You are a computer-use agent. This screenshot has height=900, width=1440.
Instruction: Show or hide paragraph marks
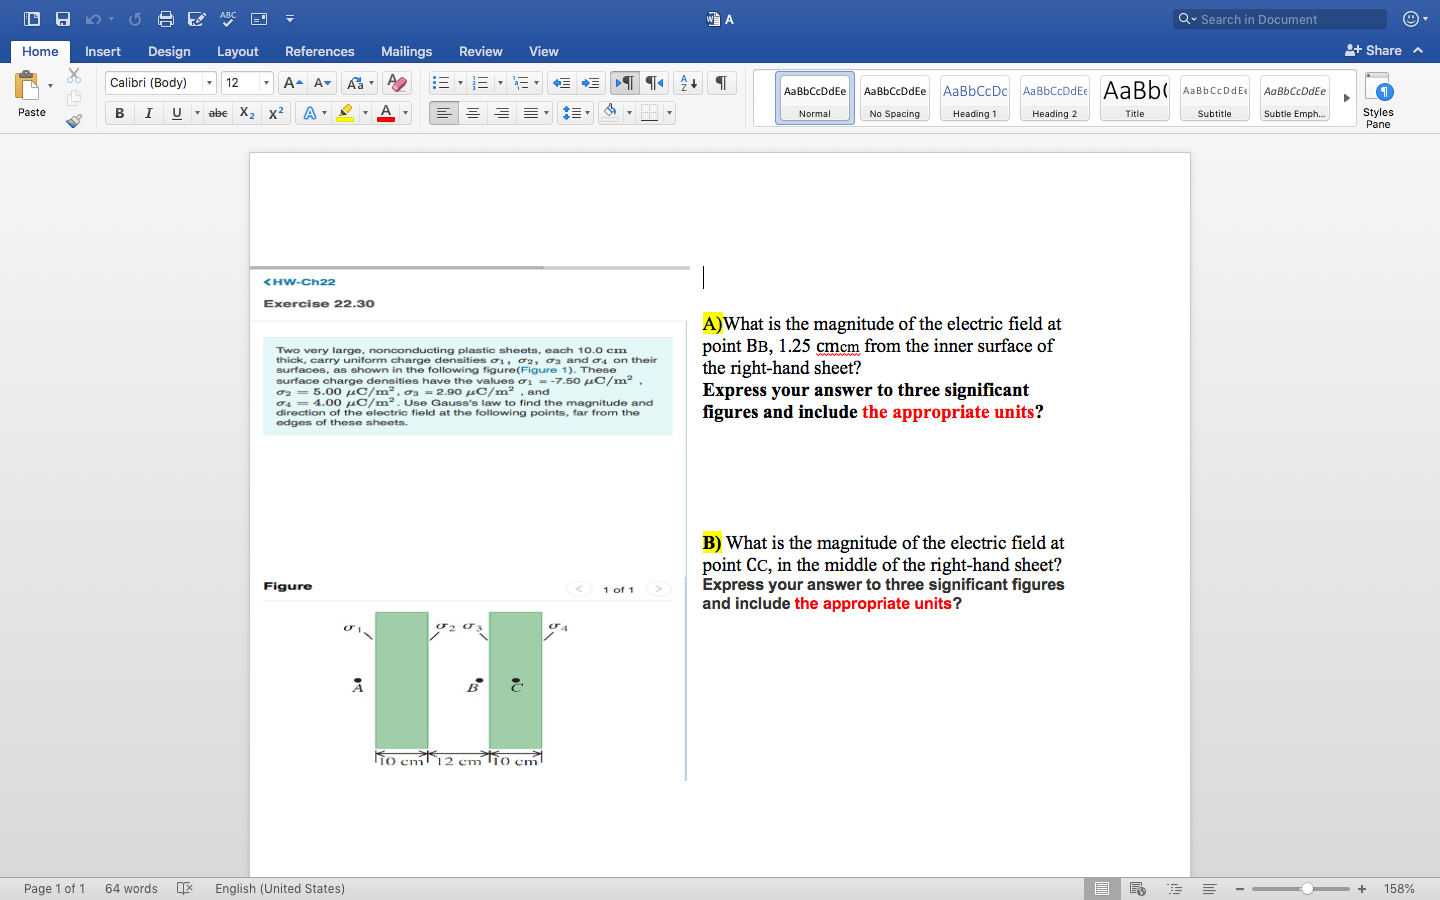click(721, 83)
